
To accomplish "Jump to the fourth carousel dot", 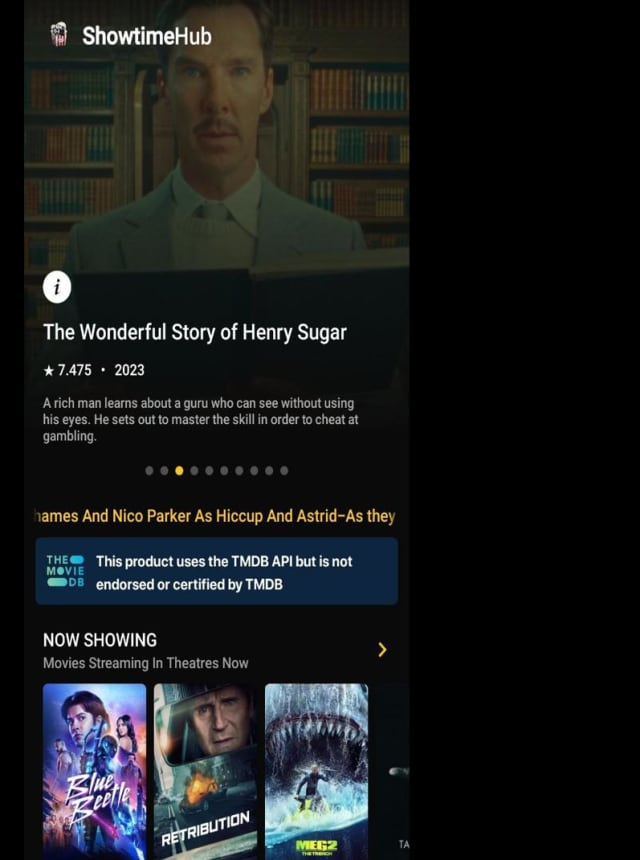I will (194, 471).
